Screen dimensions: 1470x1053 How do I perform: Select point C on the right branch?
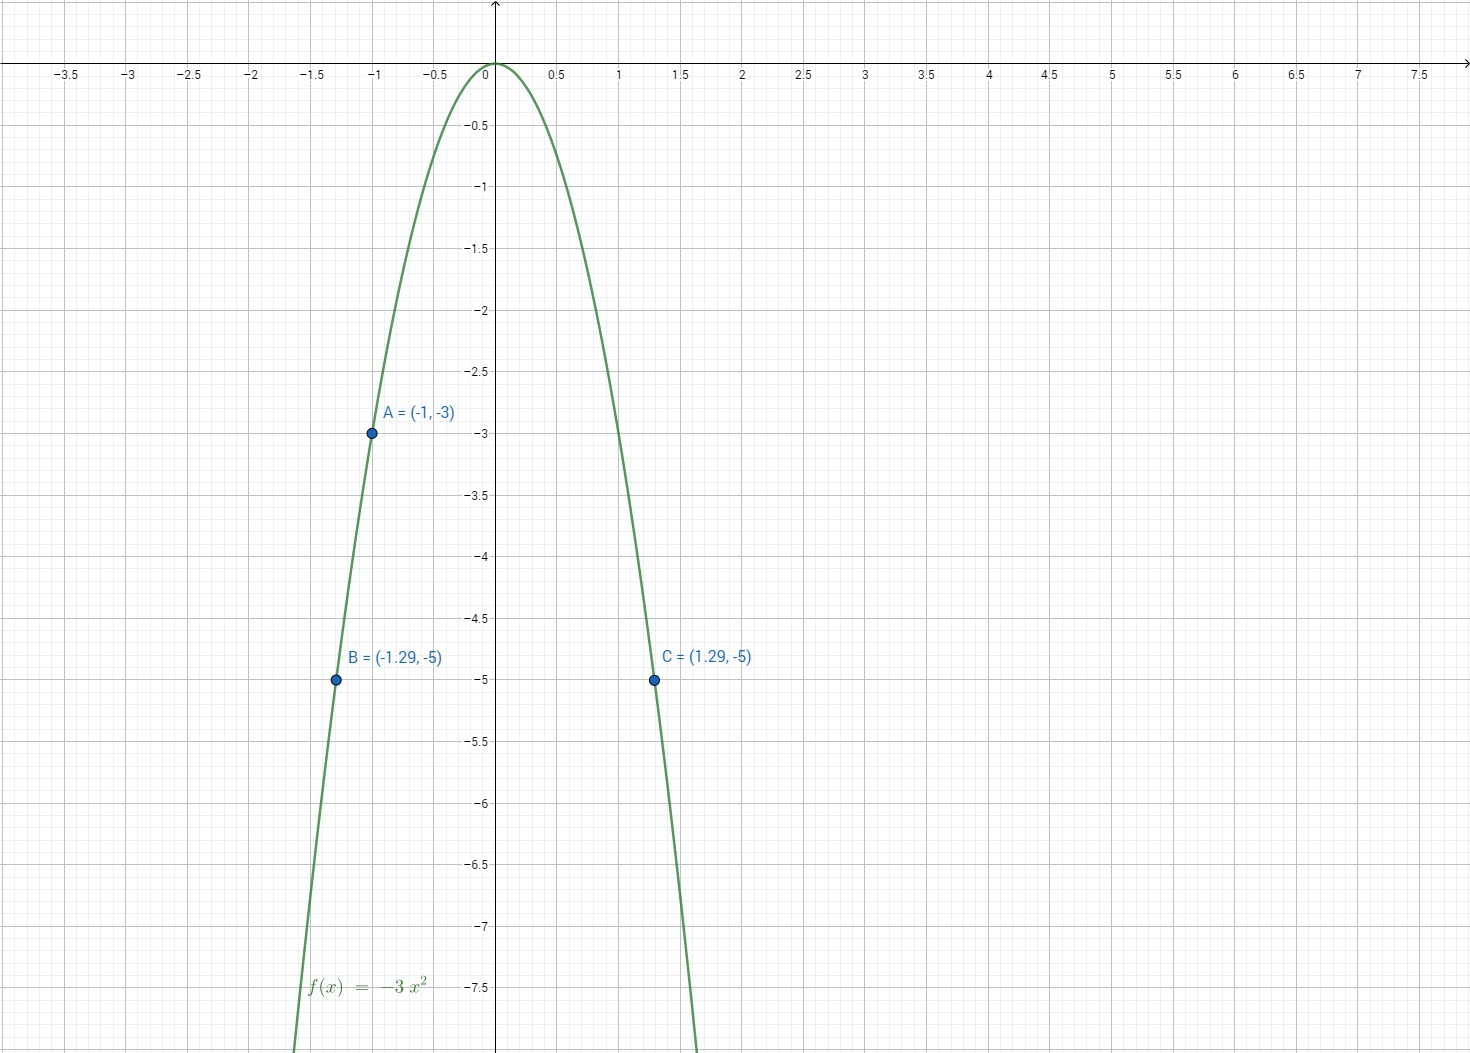click(x=654, y=680)
